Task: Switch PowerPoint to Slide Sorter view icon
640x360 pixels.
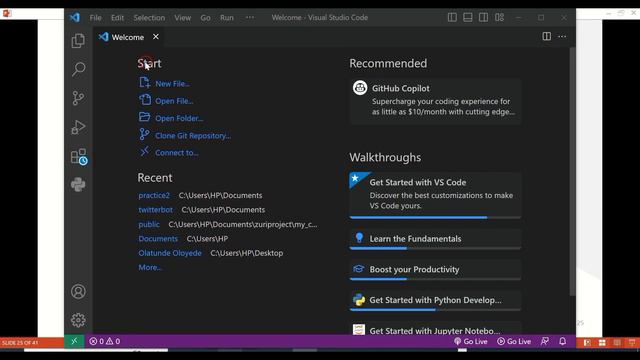Action: (602, 342)
